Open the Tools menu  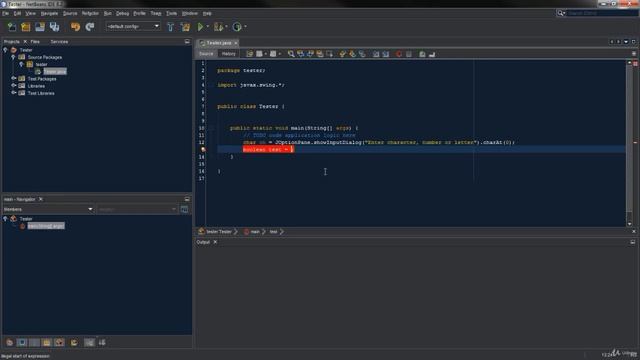(x=171, y=13)
